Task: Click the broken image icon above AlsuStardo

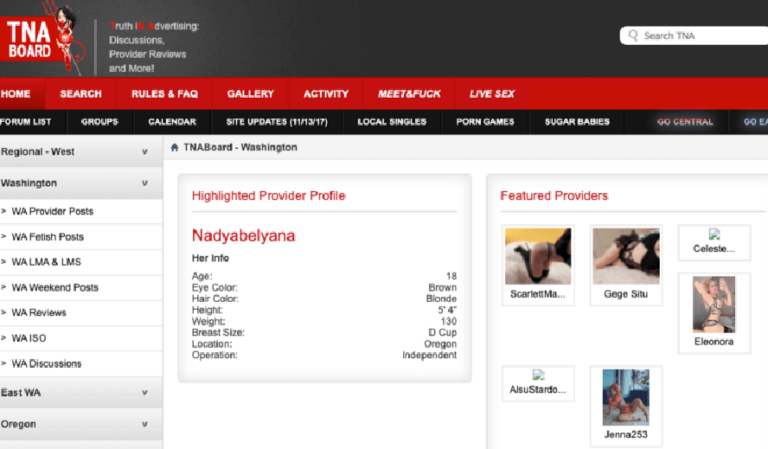Action: (x=538, y=375)
